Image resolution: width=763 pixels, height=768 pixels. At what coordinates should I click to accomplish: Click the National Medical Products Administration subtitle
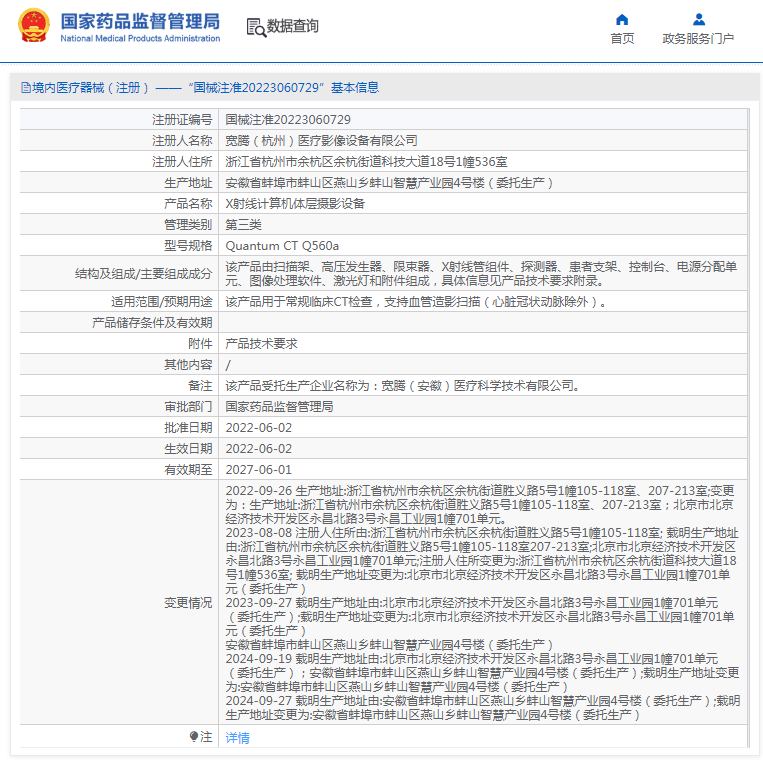(140, 38)
